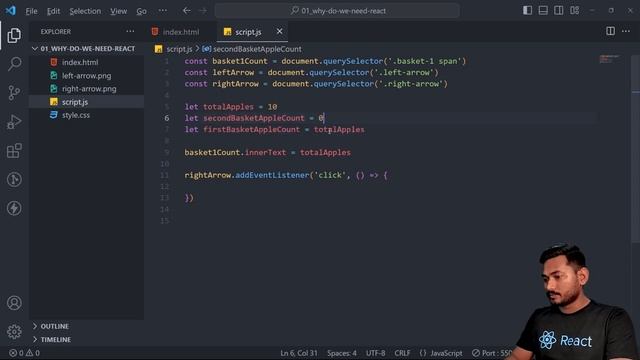Open the Extensions view

pyautogui.click(x=14, y=151)
